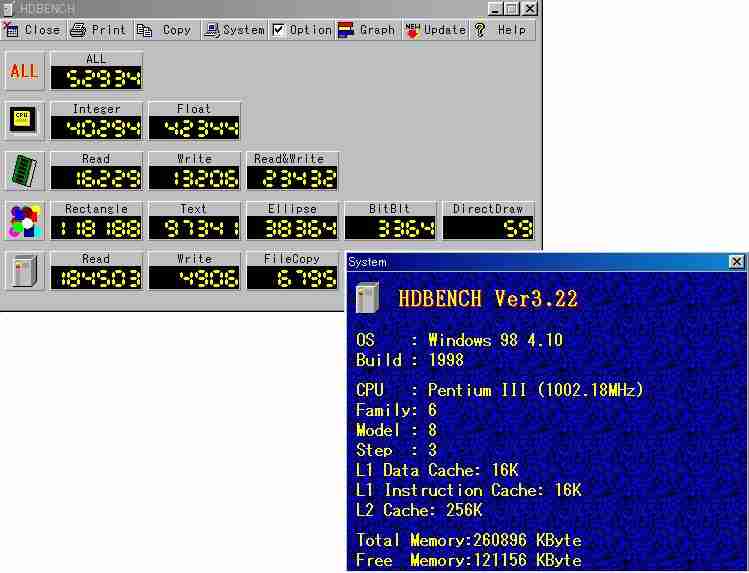Click the HDBENCH title bar icon
The width and height of the screenshot is (749, 573).
(9, 9)
